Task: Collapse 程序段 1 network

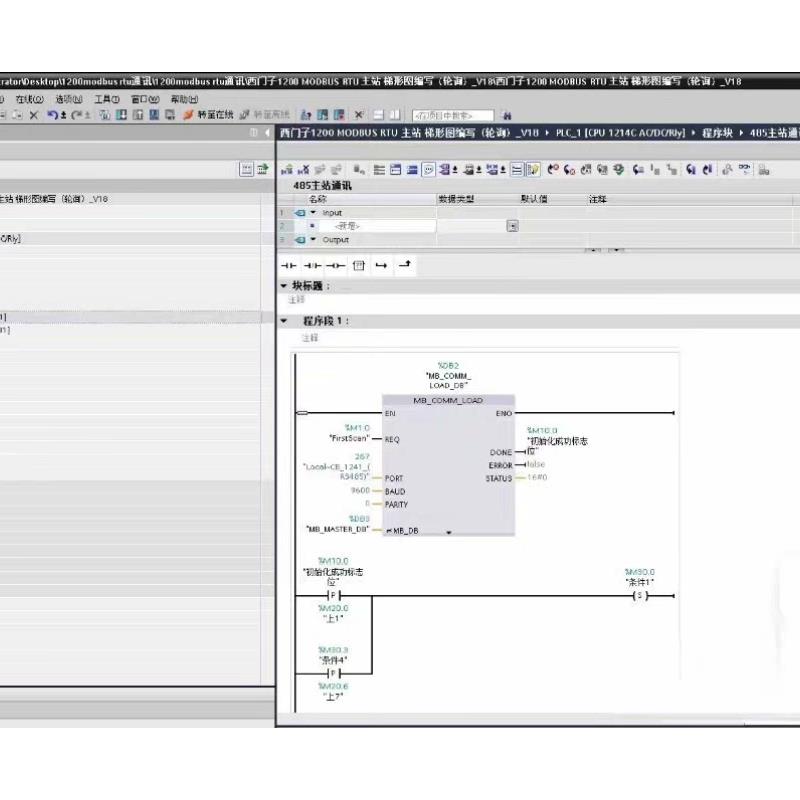Action: pyautogui.click(x=284, y=321)
